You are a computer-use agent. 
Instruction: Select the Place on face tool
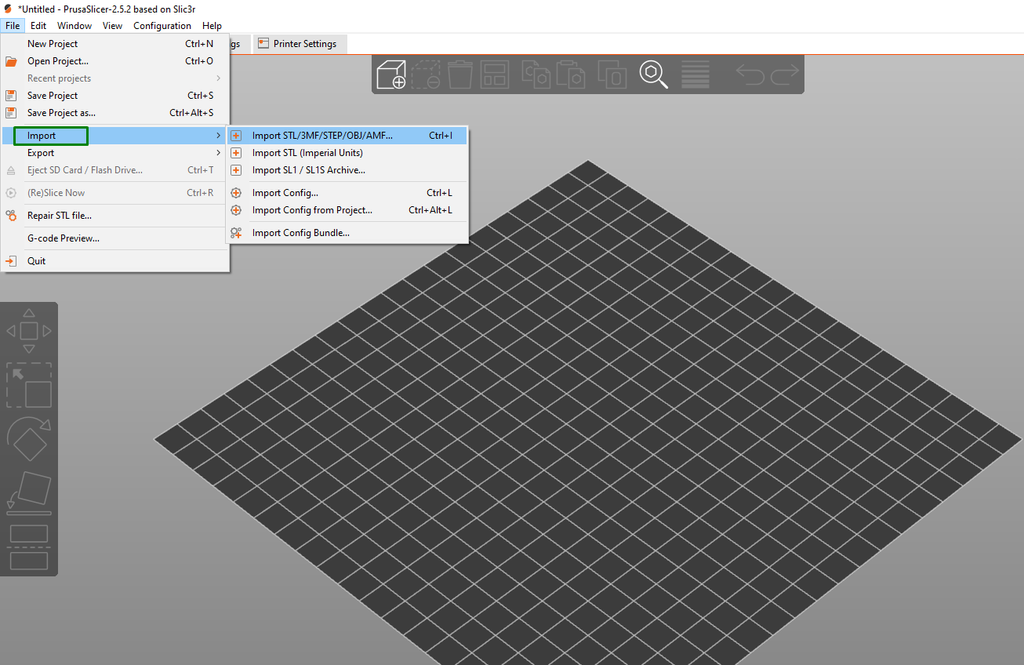coord(29,490)
